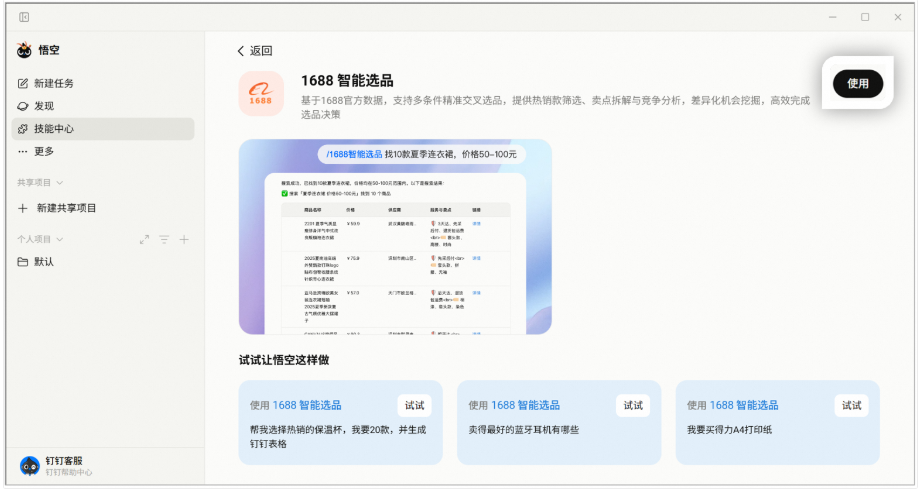Open 发现 in sidebar
918x490 pixels.
[103, 106]
